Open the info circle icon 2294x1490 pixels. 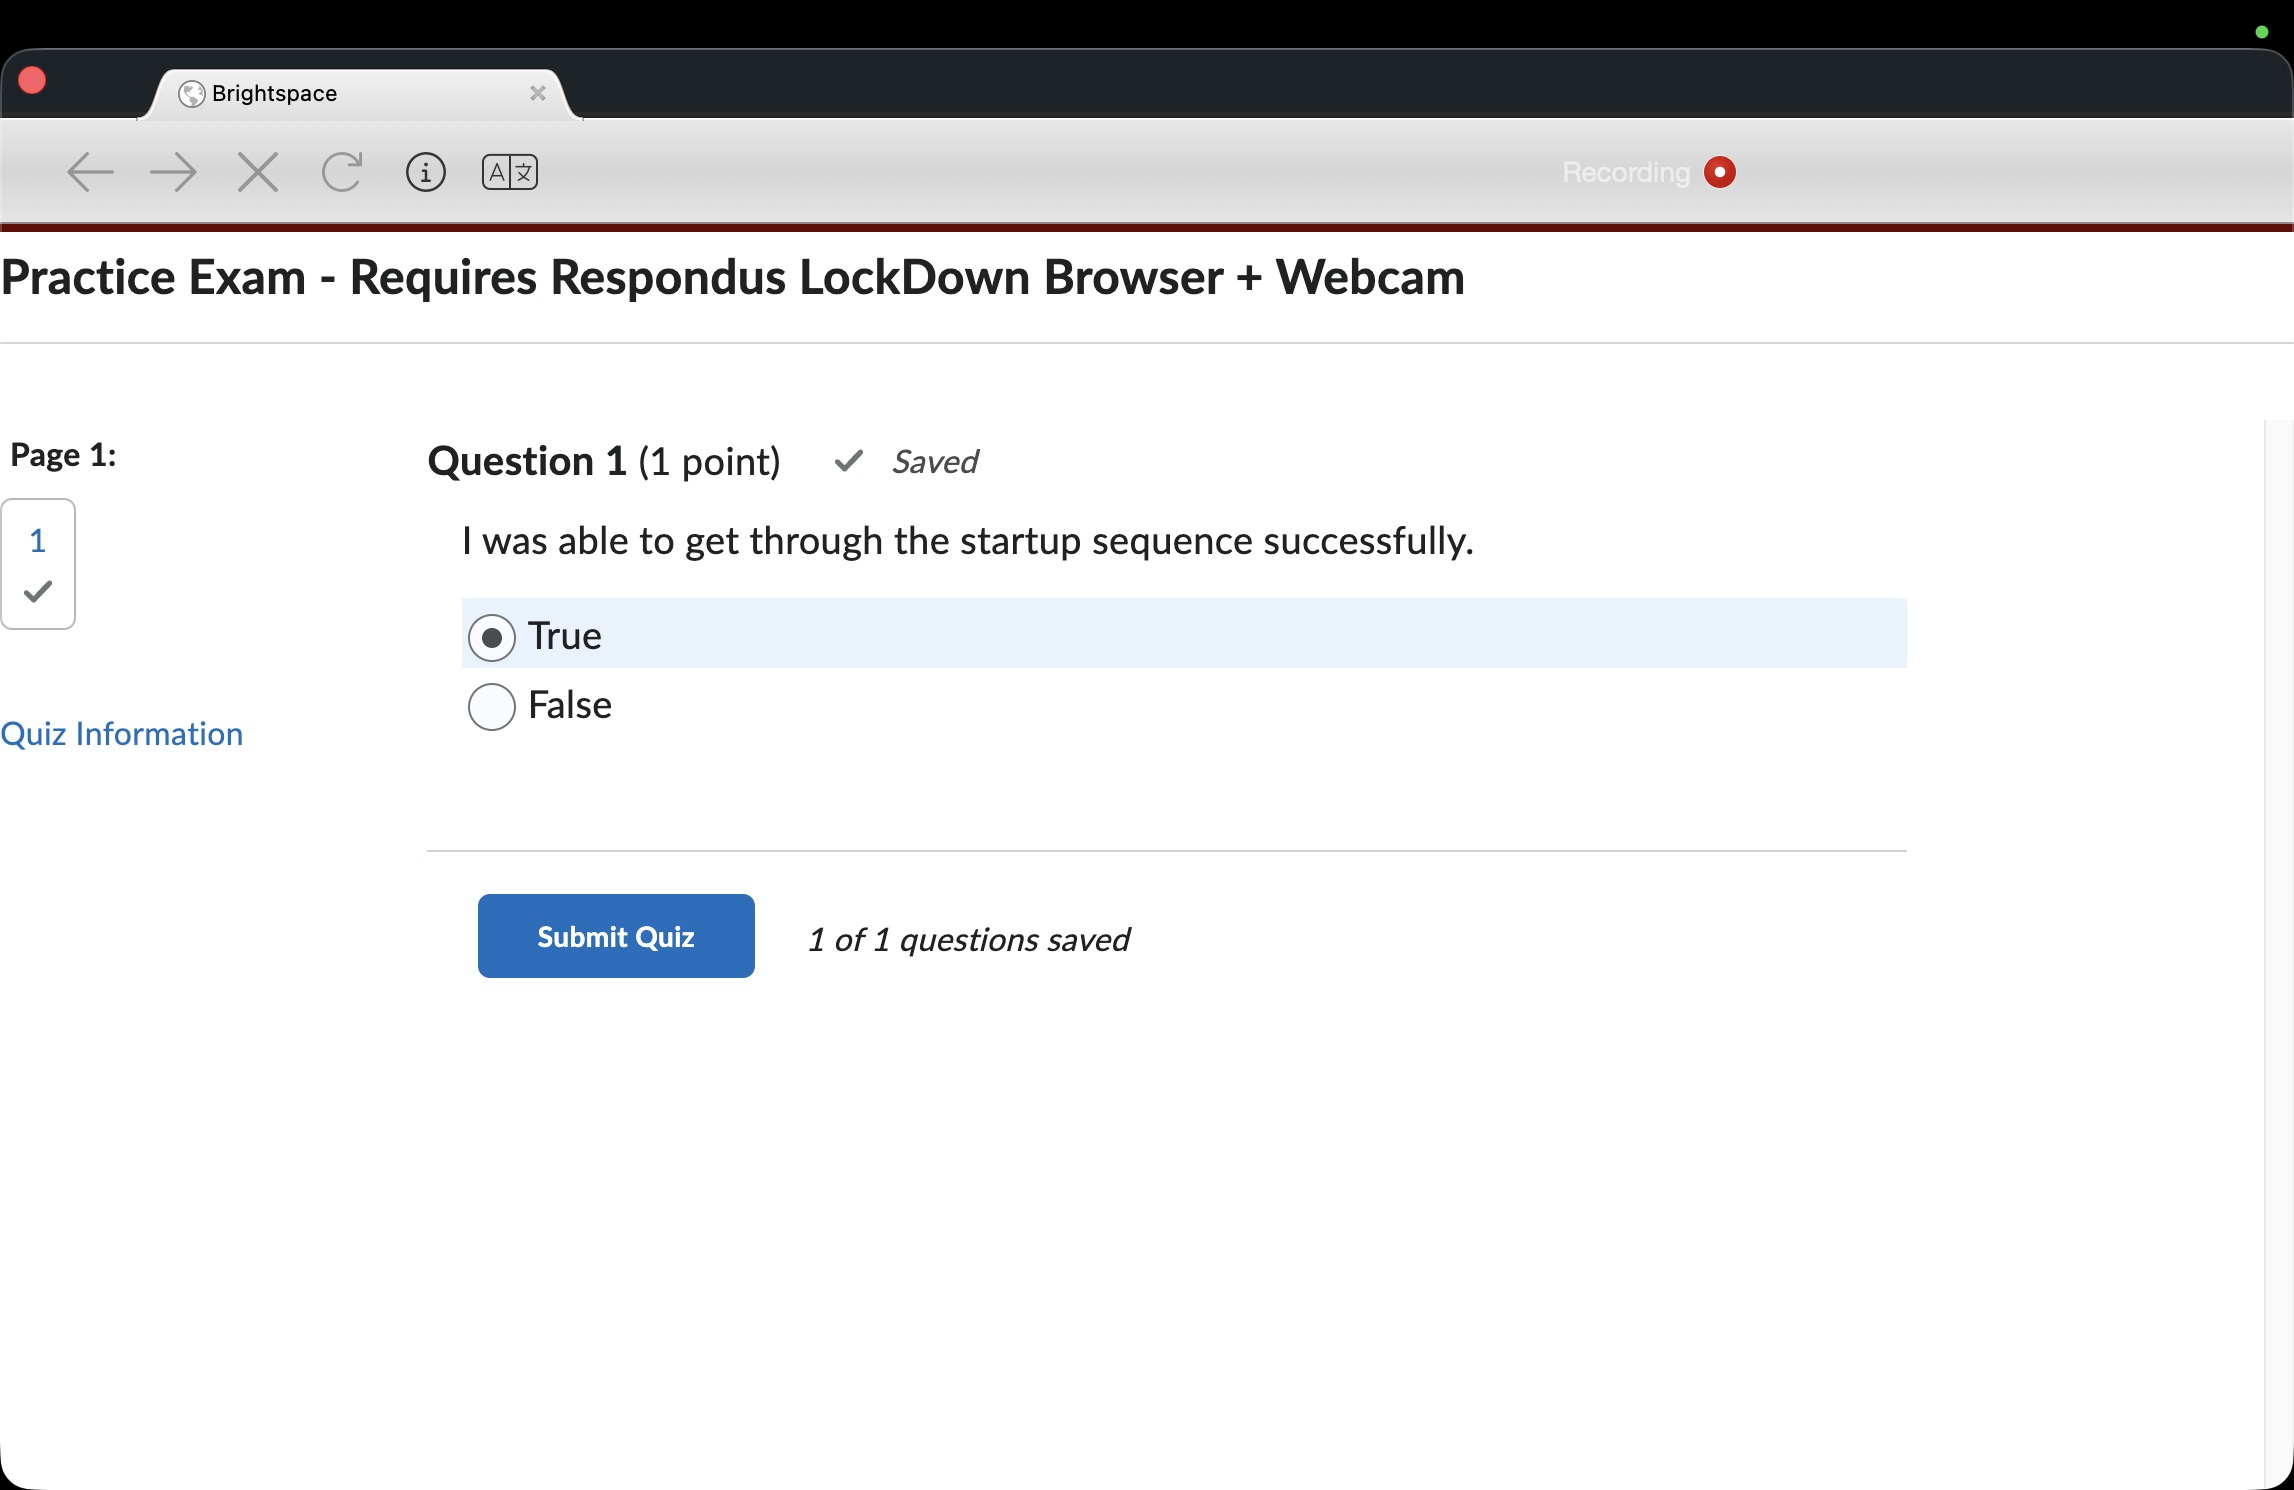(x=426, y=172)
